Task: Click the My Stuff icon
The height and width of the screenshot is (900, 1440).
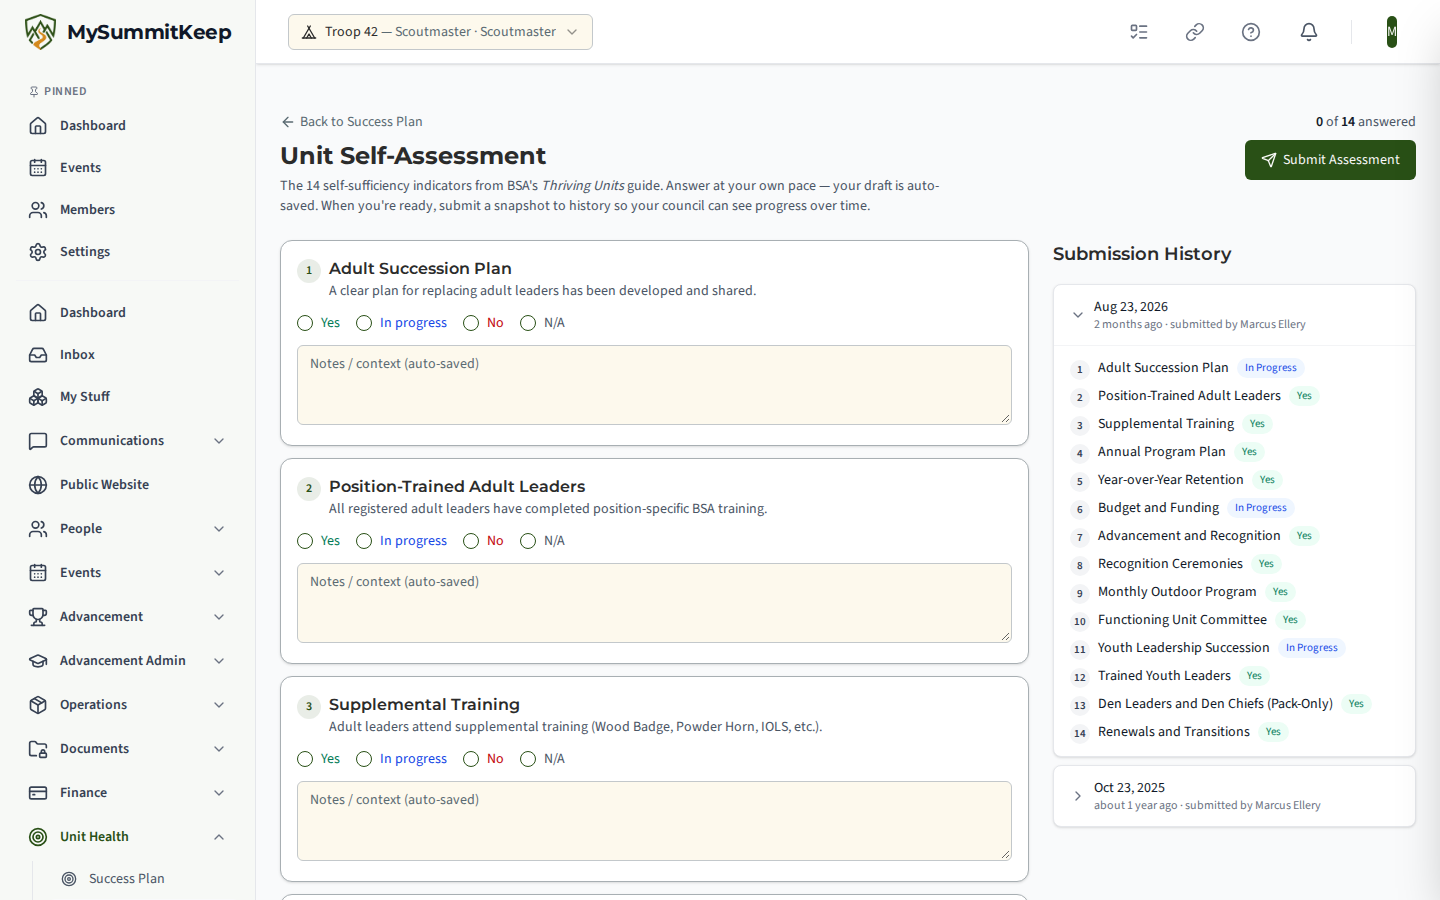Action: click(x=38, y=396)
